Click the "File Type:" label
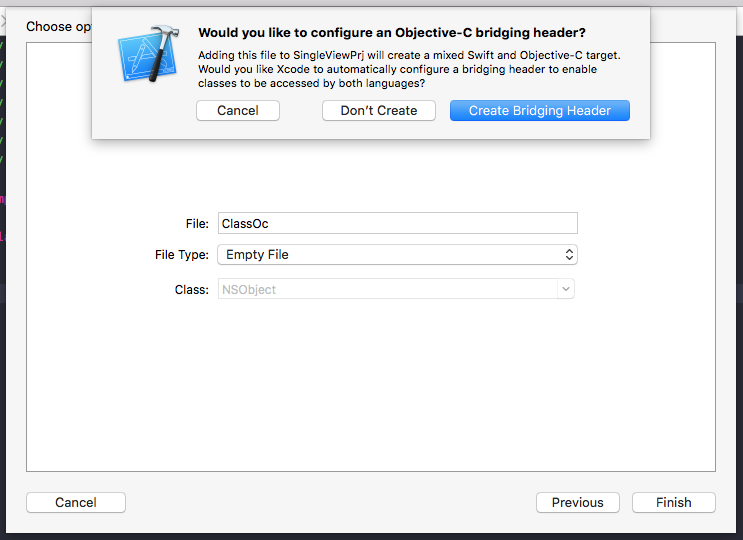This screenshot has width=743, height=540. click(x=181, y=255)
